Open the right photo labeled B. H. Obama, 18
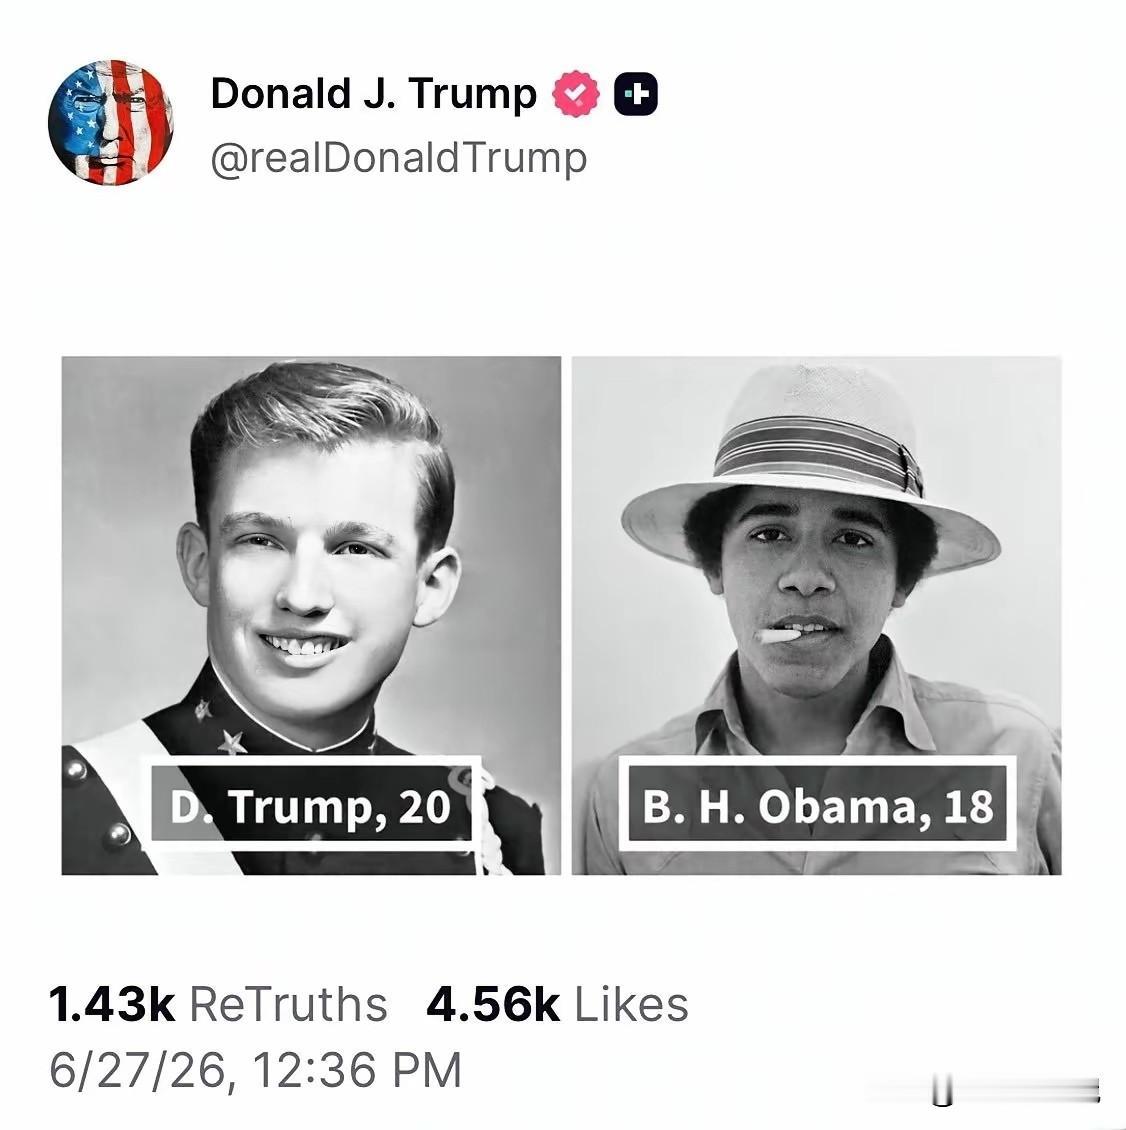This screenshot has width=1126, height=1130. click(x=816, y=615)
